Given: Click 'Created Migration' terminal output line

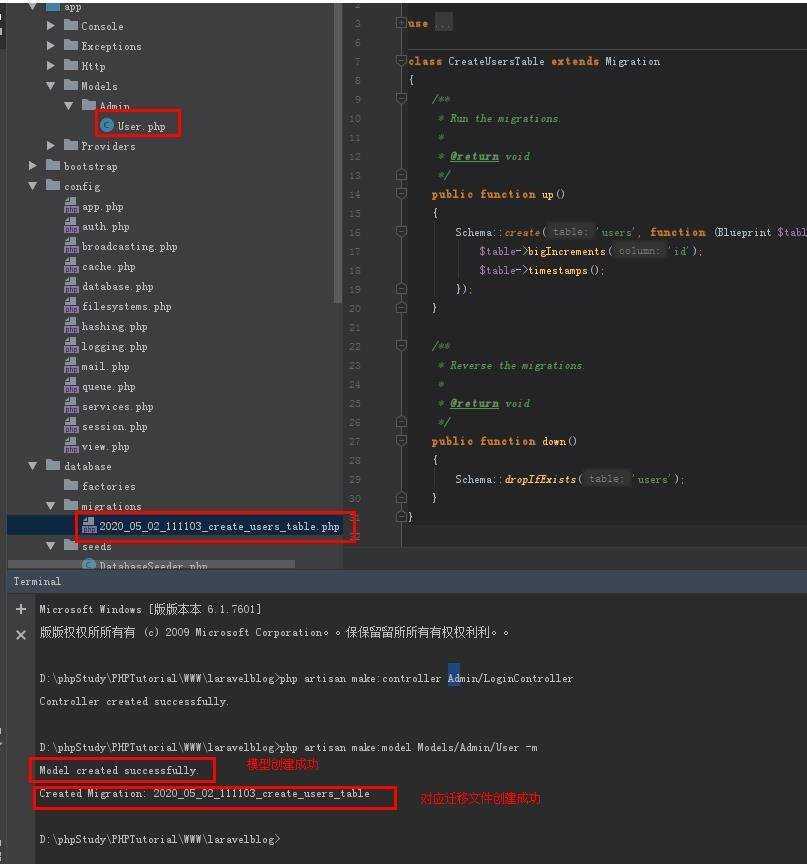Looking at the screenshot, I should [x=204, y=793].
